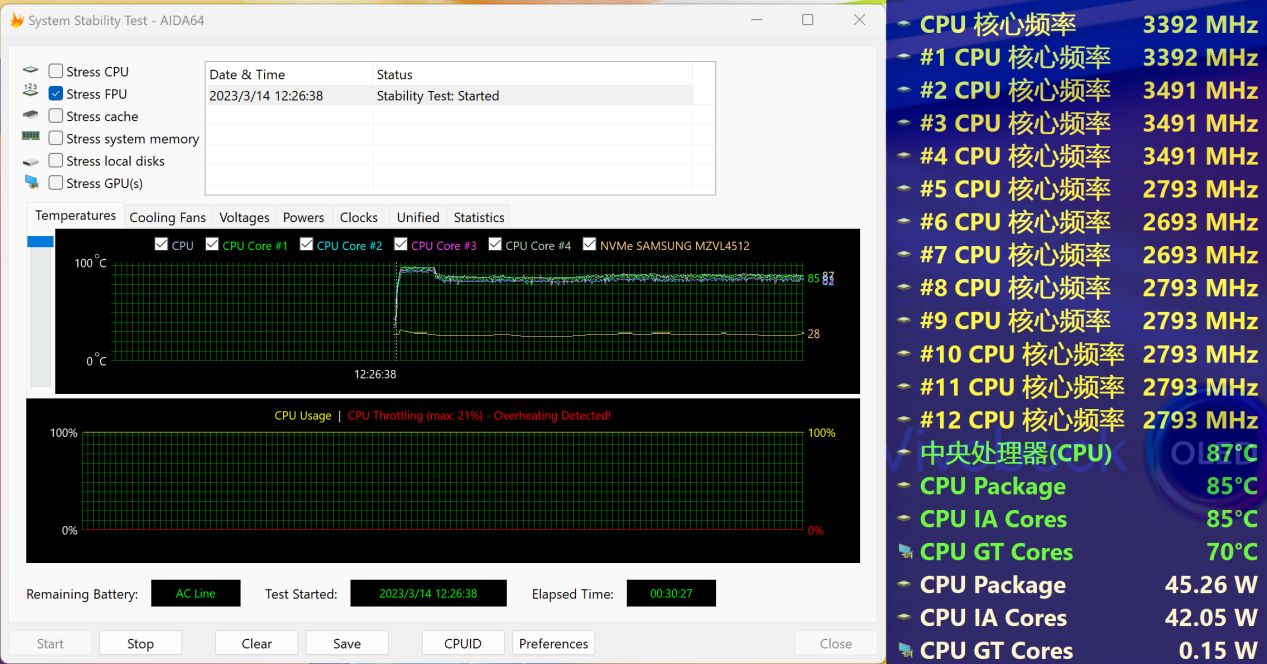1267x664 pixels.
Task: Click the processor icon beside Stress CPU
Action: 31,71
